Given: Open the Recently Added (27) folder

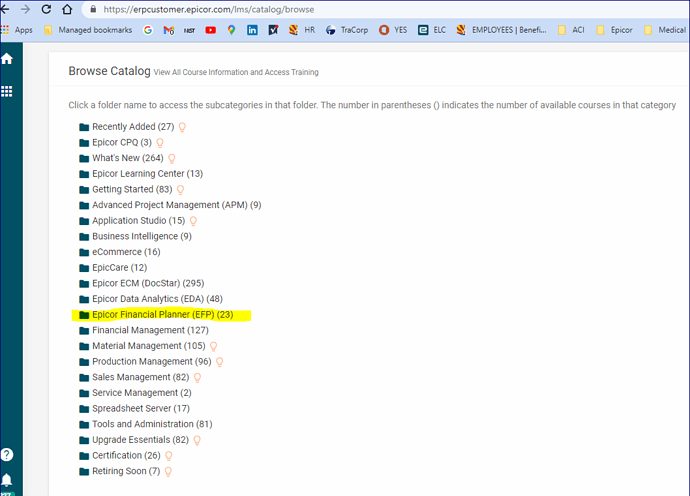Looking at the screenshot, I should (x=127, y=127).
